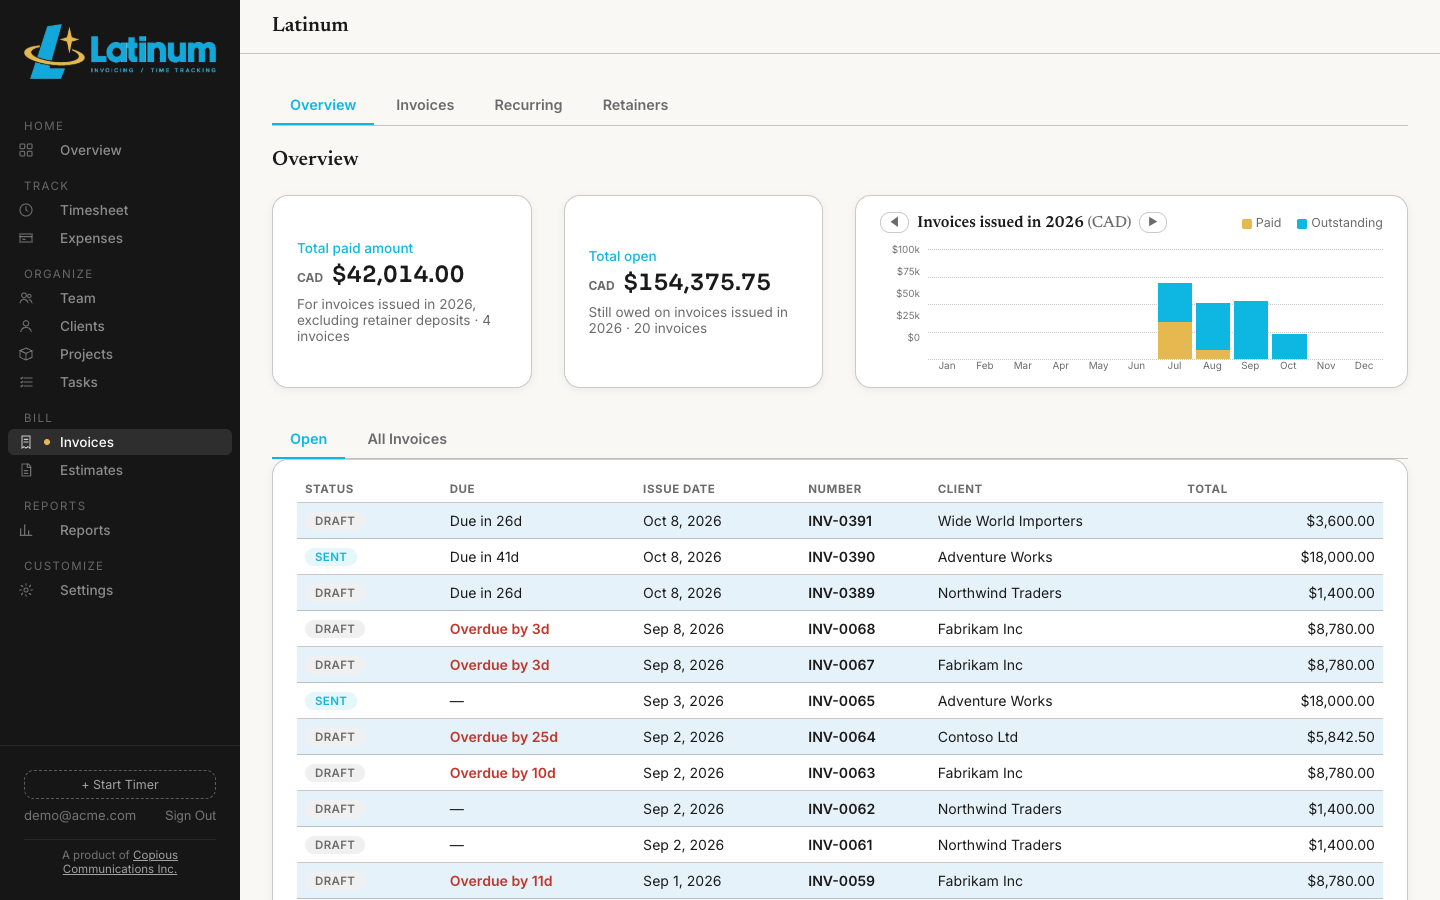The height and width of the screenshot is (900, 1440).
Task: Click the Total paid amount card title
Action: coord(355,248)
